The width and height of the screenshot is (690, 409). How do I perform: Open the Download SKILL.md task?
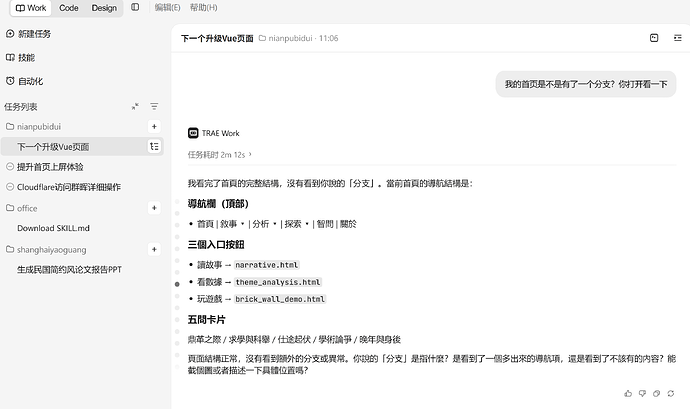[x=53, y=228]
